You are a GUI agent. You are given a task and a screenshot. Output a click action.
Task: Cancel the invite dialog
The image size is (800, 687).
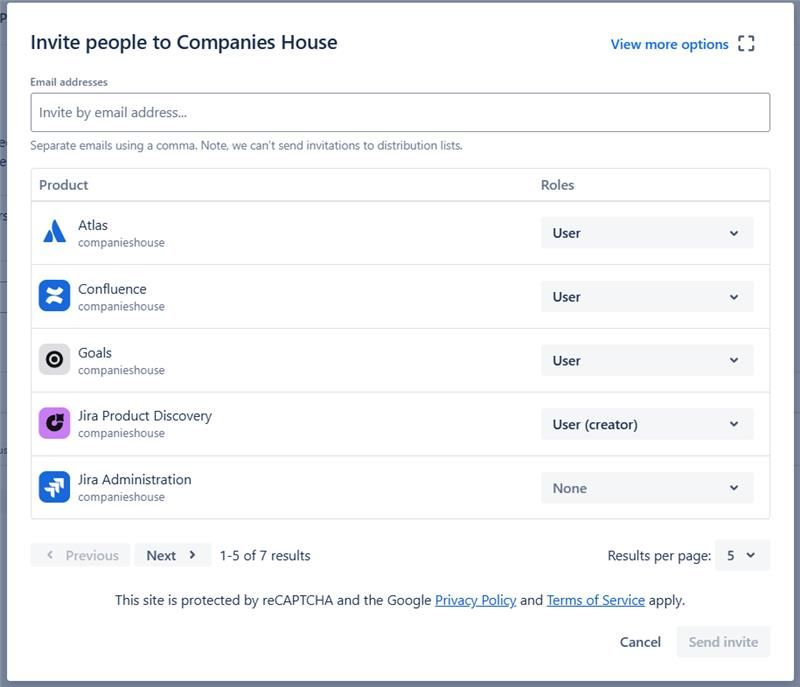click(640, 642)
